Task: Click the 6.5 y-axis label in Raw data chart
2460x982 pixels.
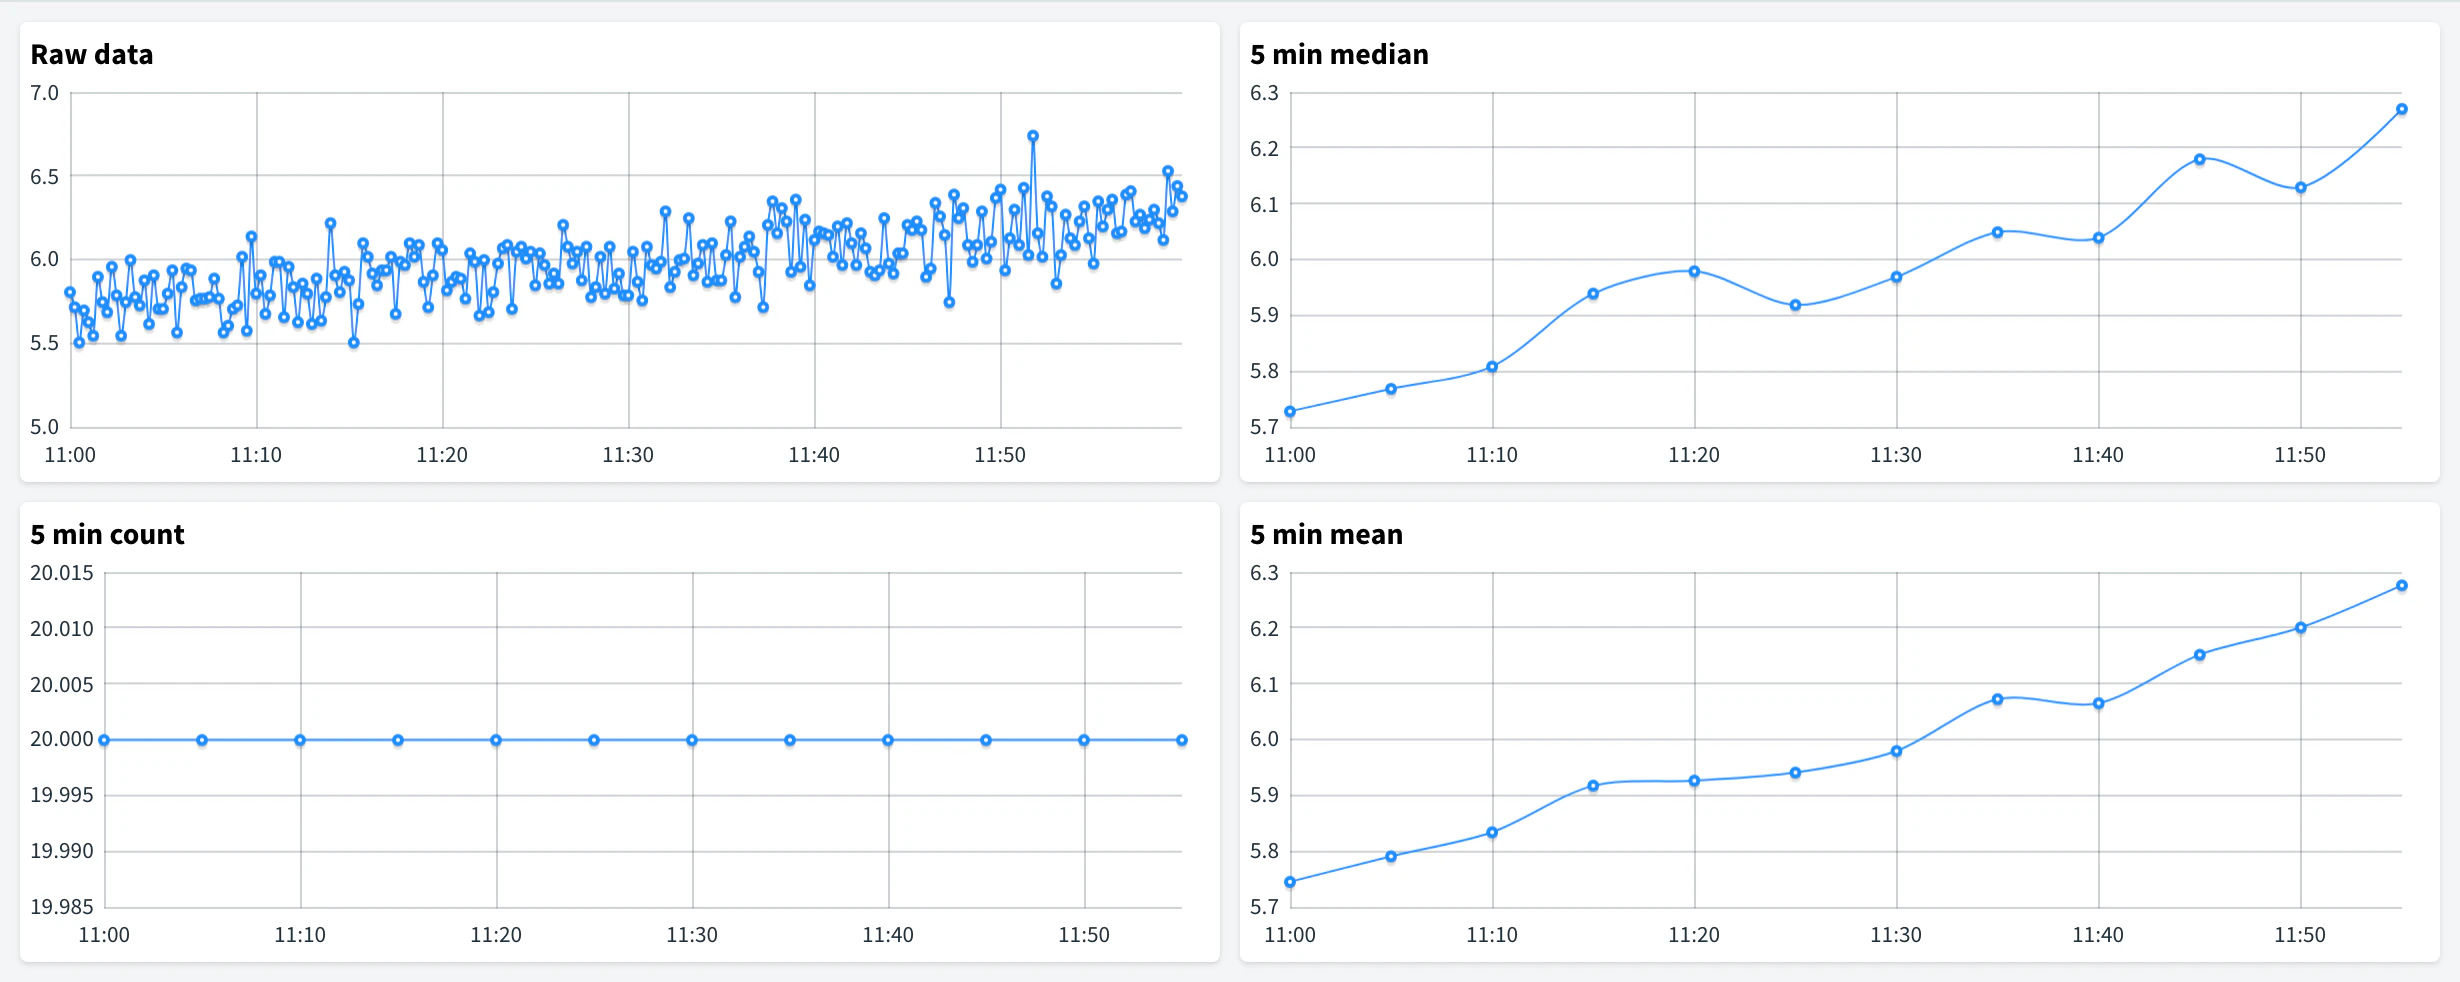Action: [x=44, y=177]
